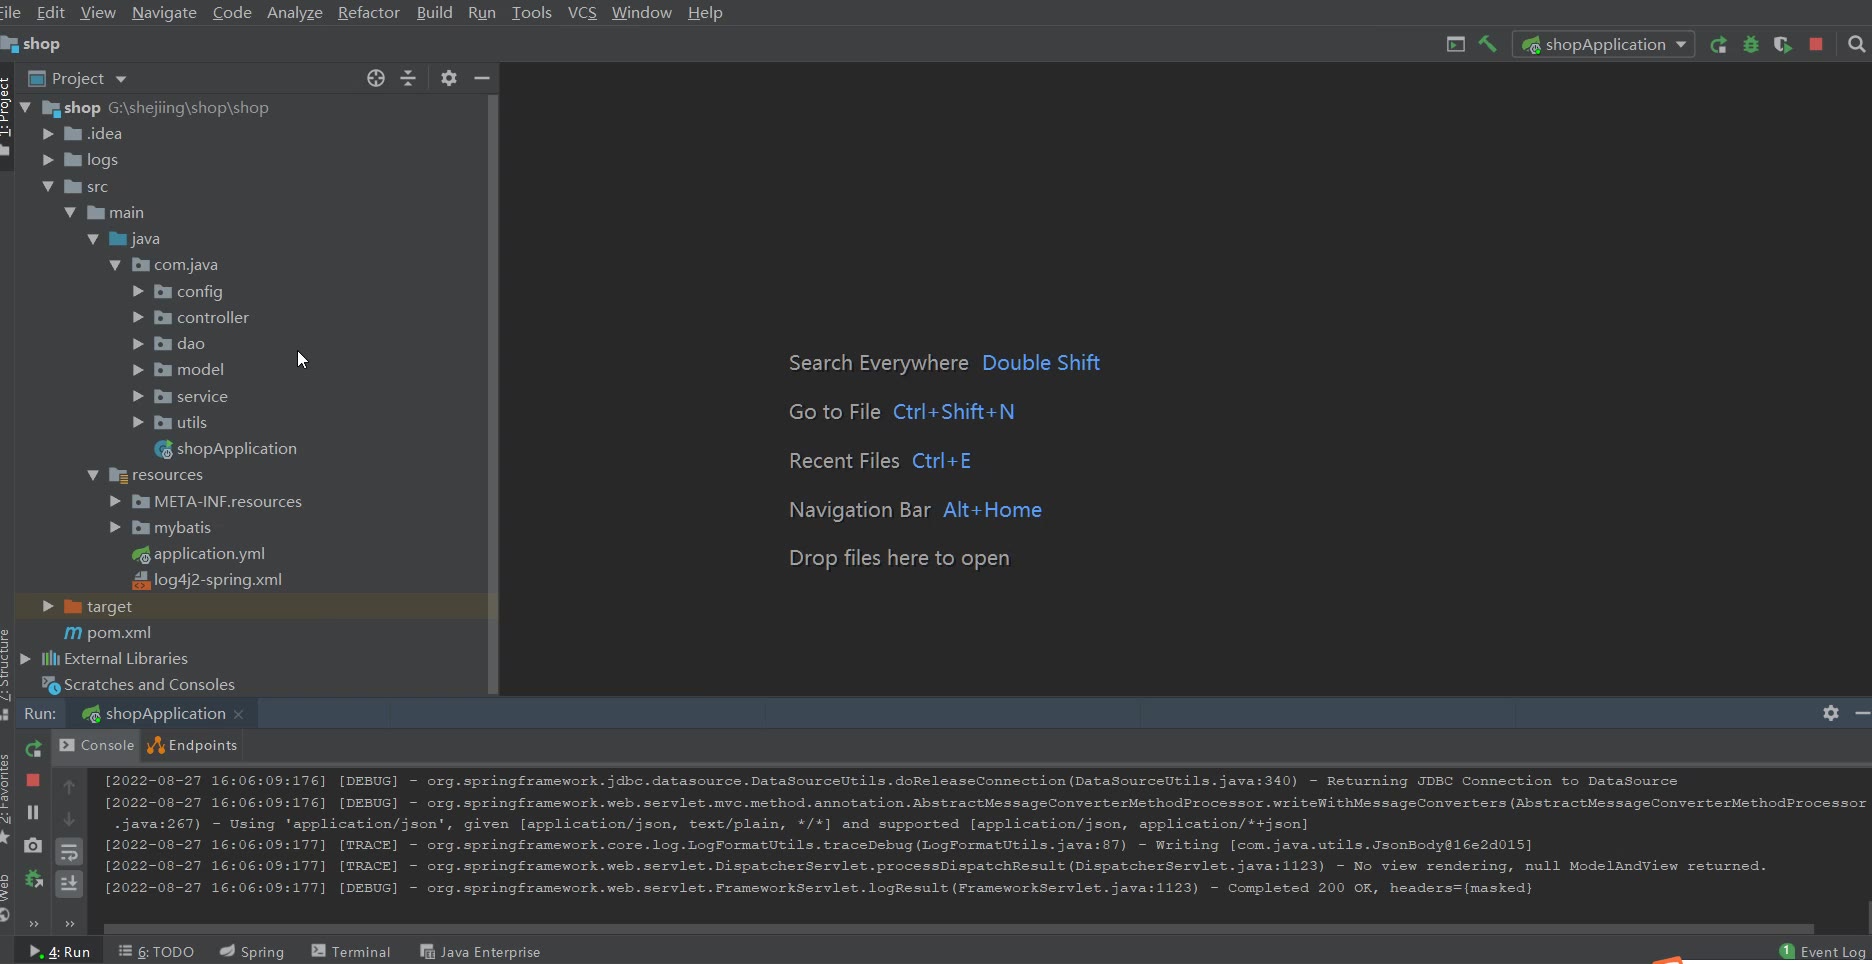Screen dimensions: 1872x964
Task: Open the 4: Run tool window tab
Action: 60,952
